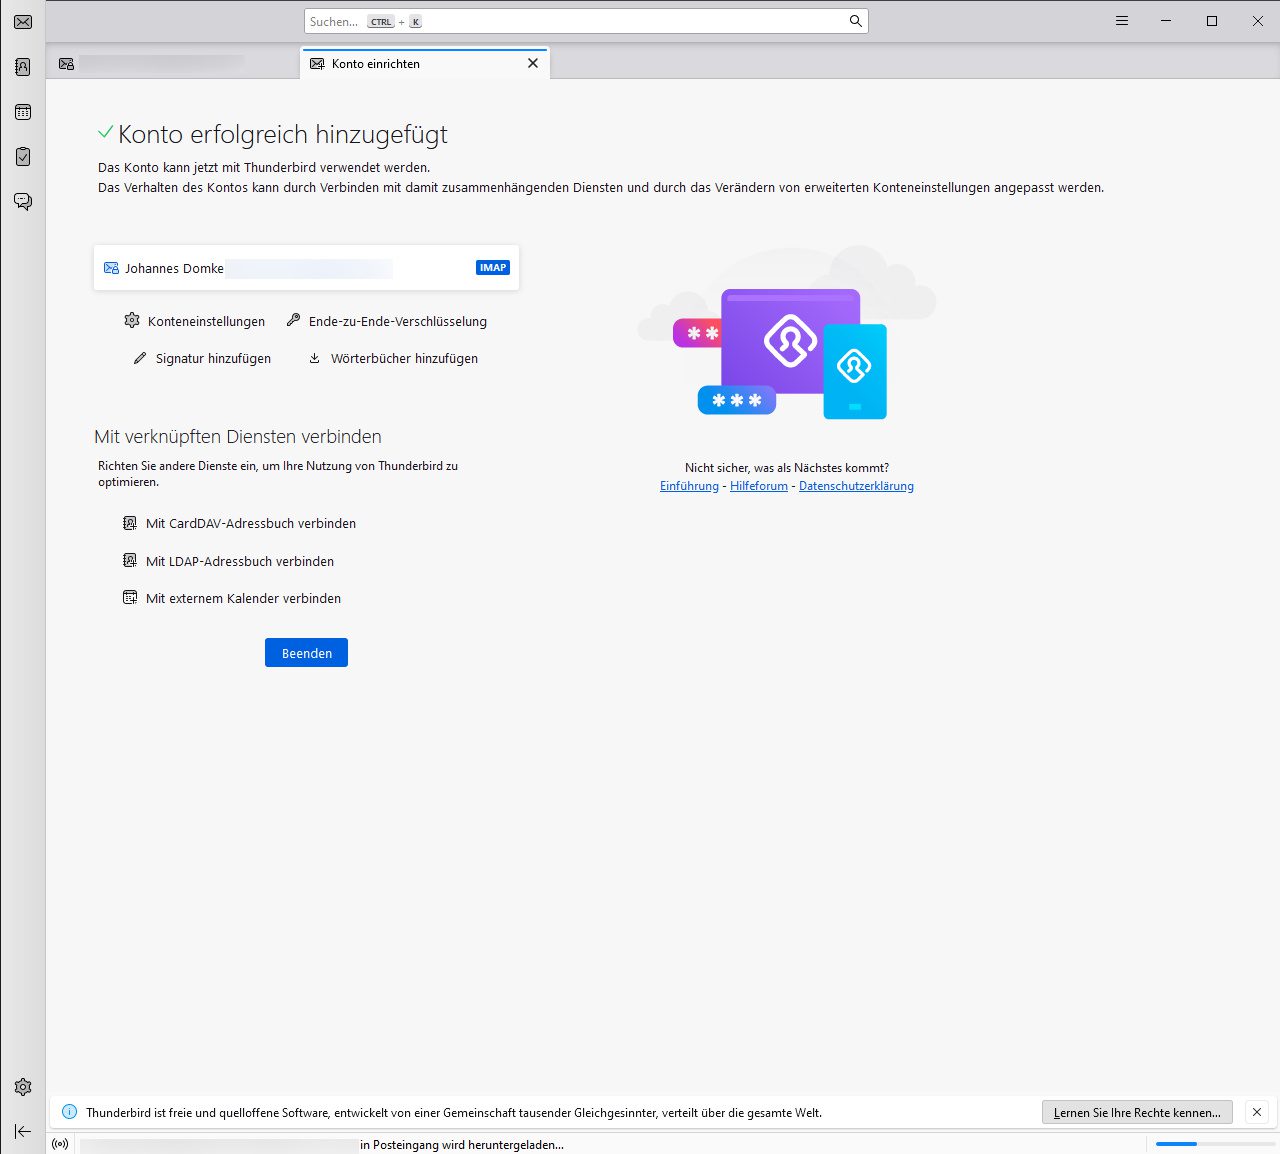This screenshot has height=1154, width=1280.
Task: Open Thunderbird settings gear icon
Action: (23, 1087)
